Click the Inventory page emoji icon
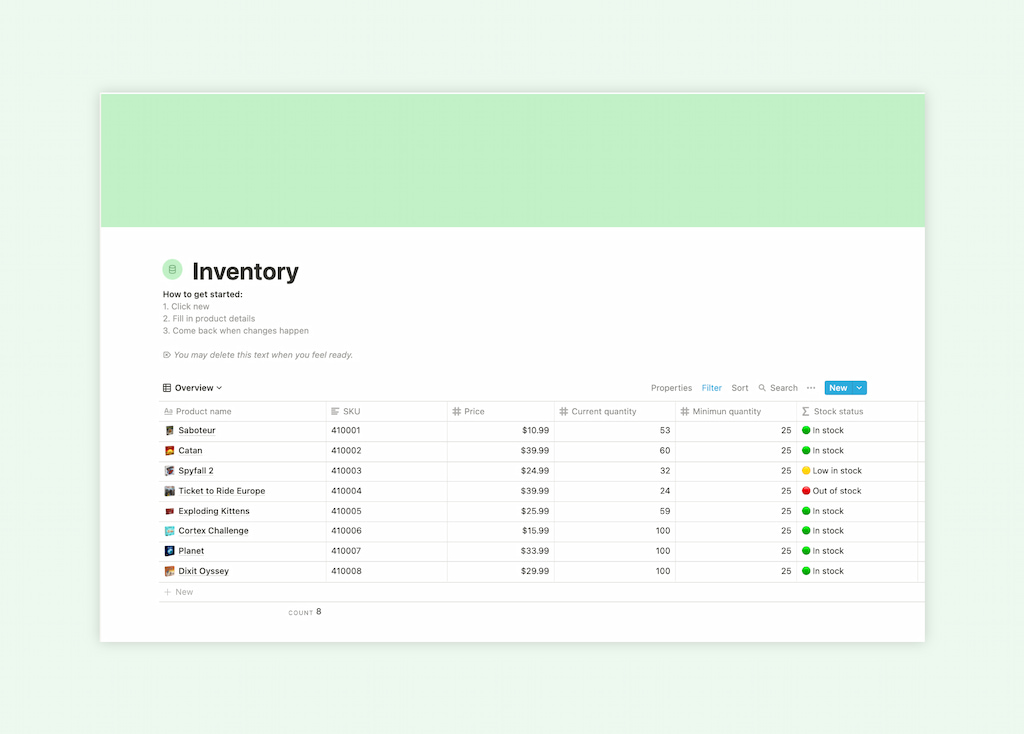 [173, 269]
